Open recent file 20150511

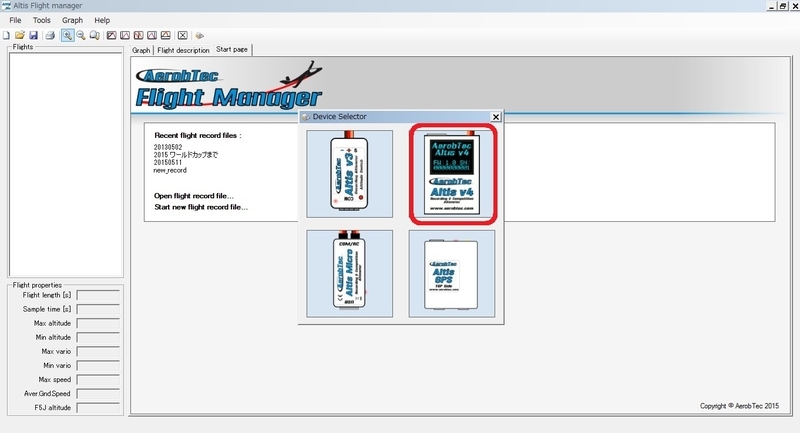tap(168, 162)
